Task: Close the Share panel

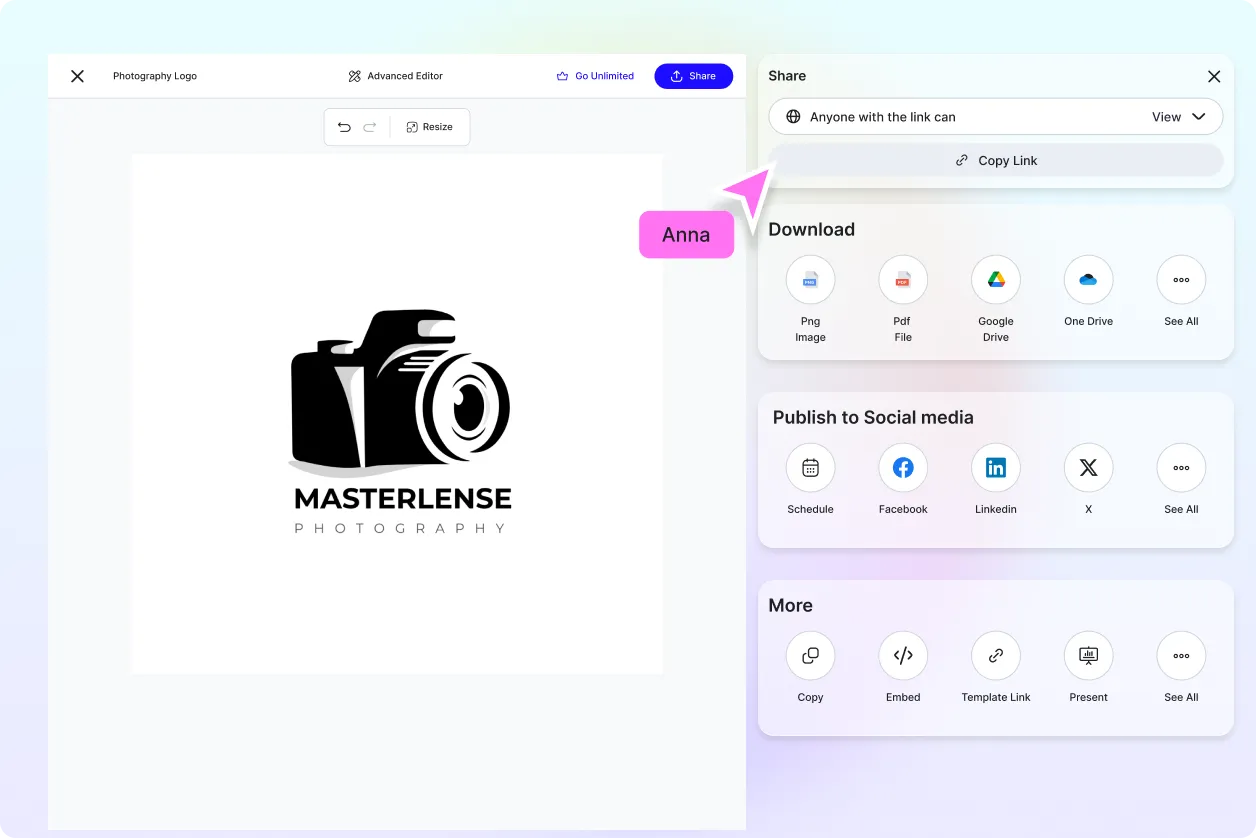Action: 1214,76
